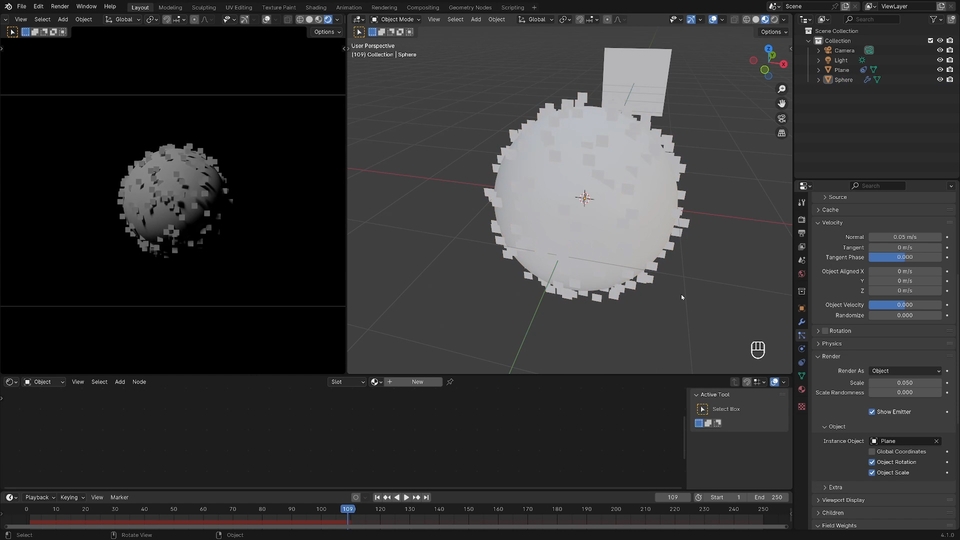Viewport: 960px width, 540px height.
Task: Expand the Camera item in outliner
Action: point(819,50)
